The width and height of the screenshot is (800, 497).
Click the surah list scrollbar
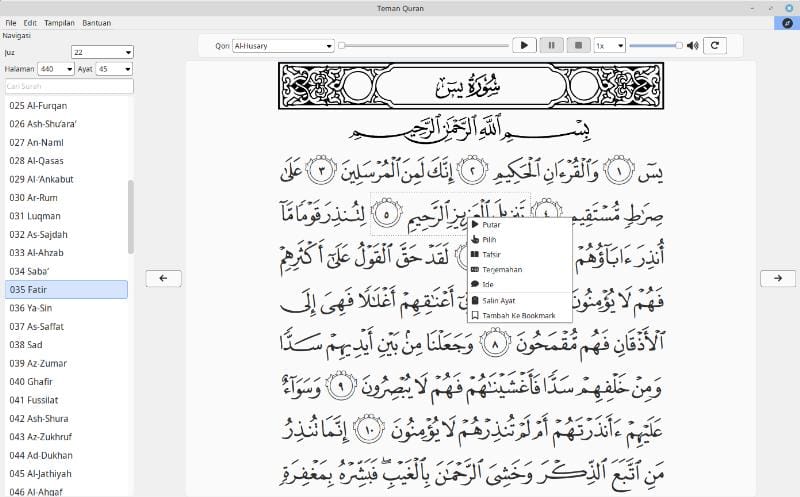(131, 217)
